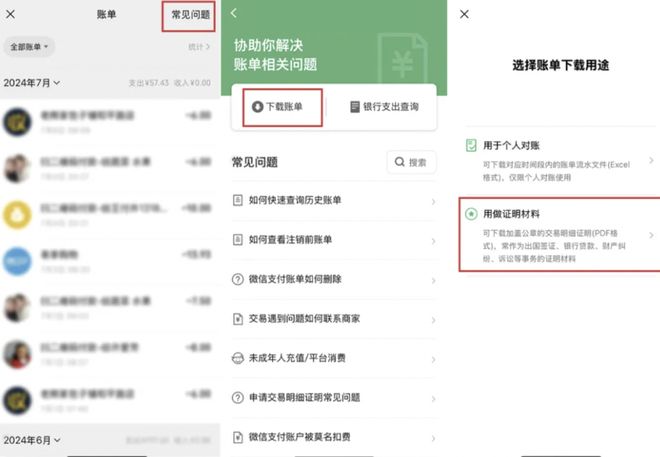This screenshot has width=660, height=457.
Task: Open the 全部账单 filter dropdown
Action: click(x=29, y=47)
